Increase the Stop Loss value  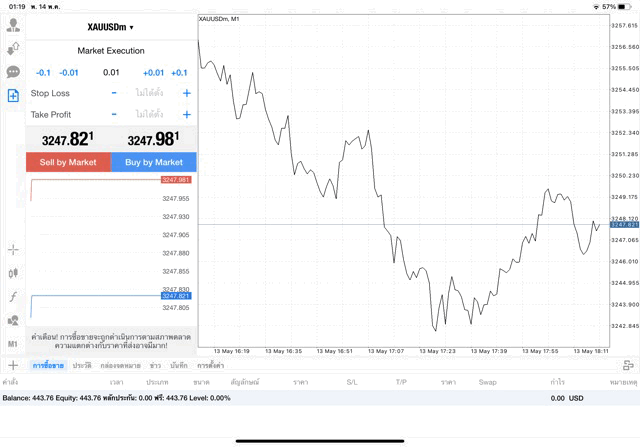coord(186,93)
